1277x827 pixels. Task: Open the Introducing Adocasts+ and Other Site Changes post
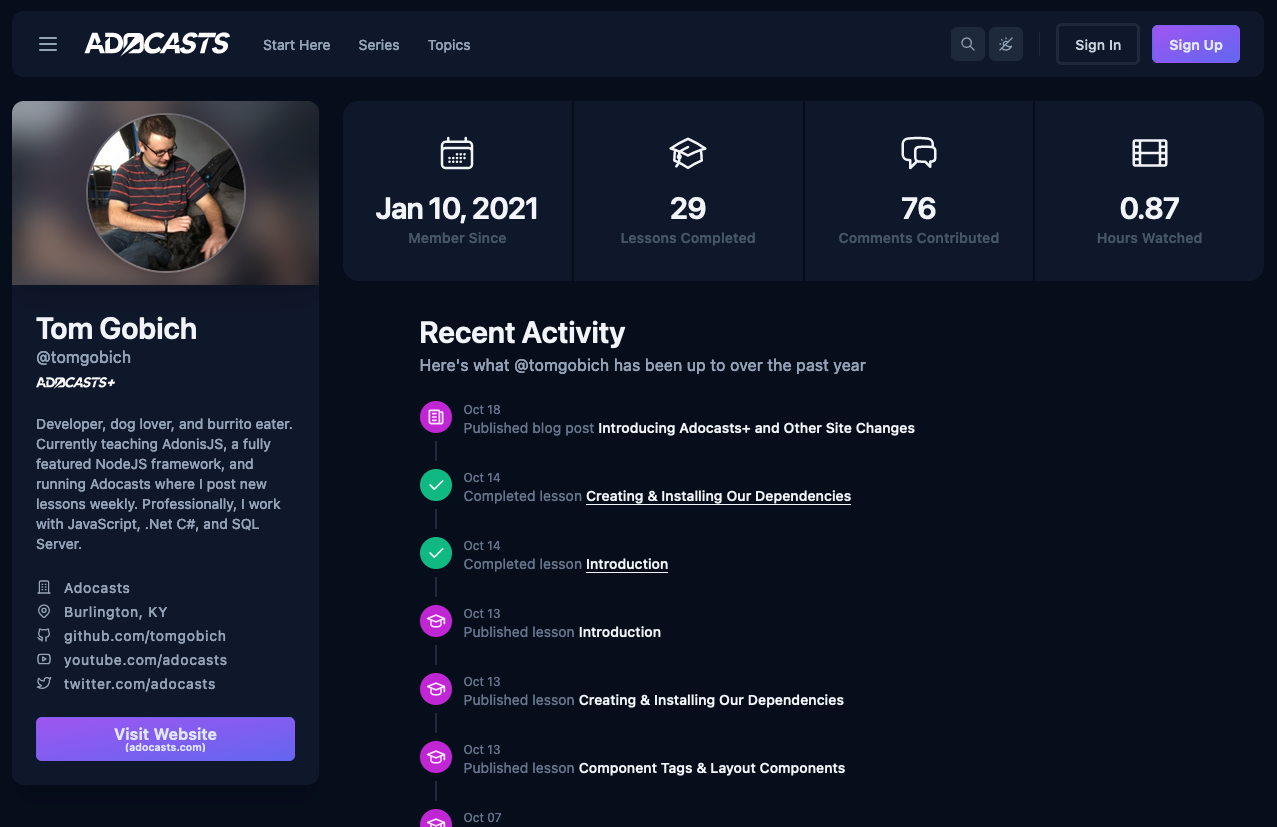(x=756, y=428)
